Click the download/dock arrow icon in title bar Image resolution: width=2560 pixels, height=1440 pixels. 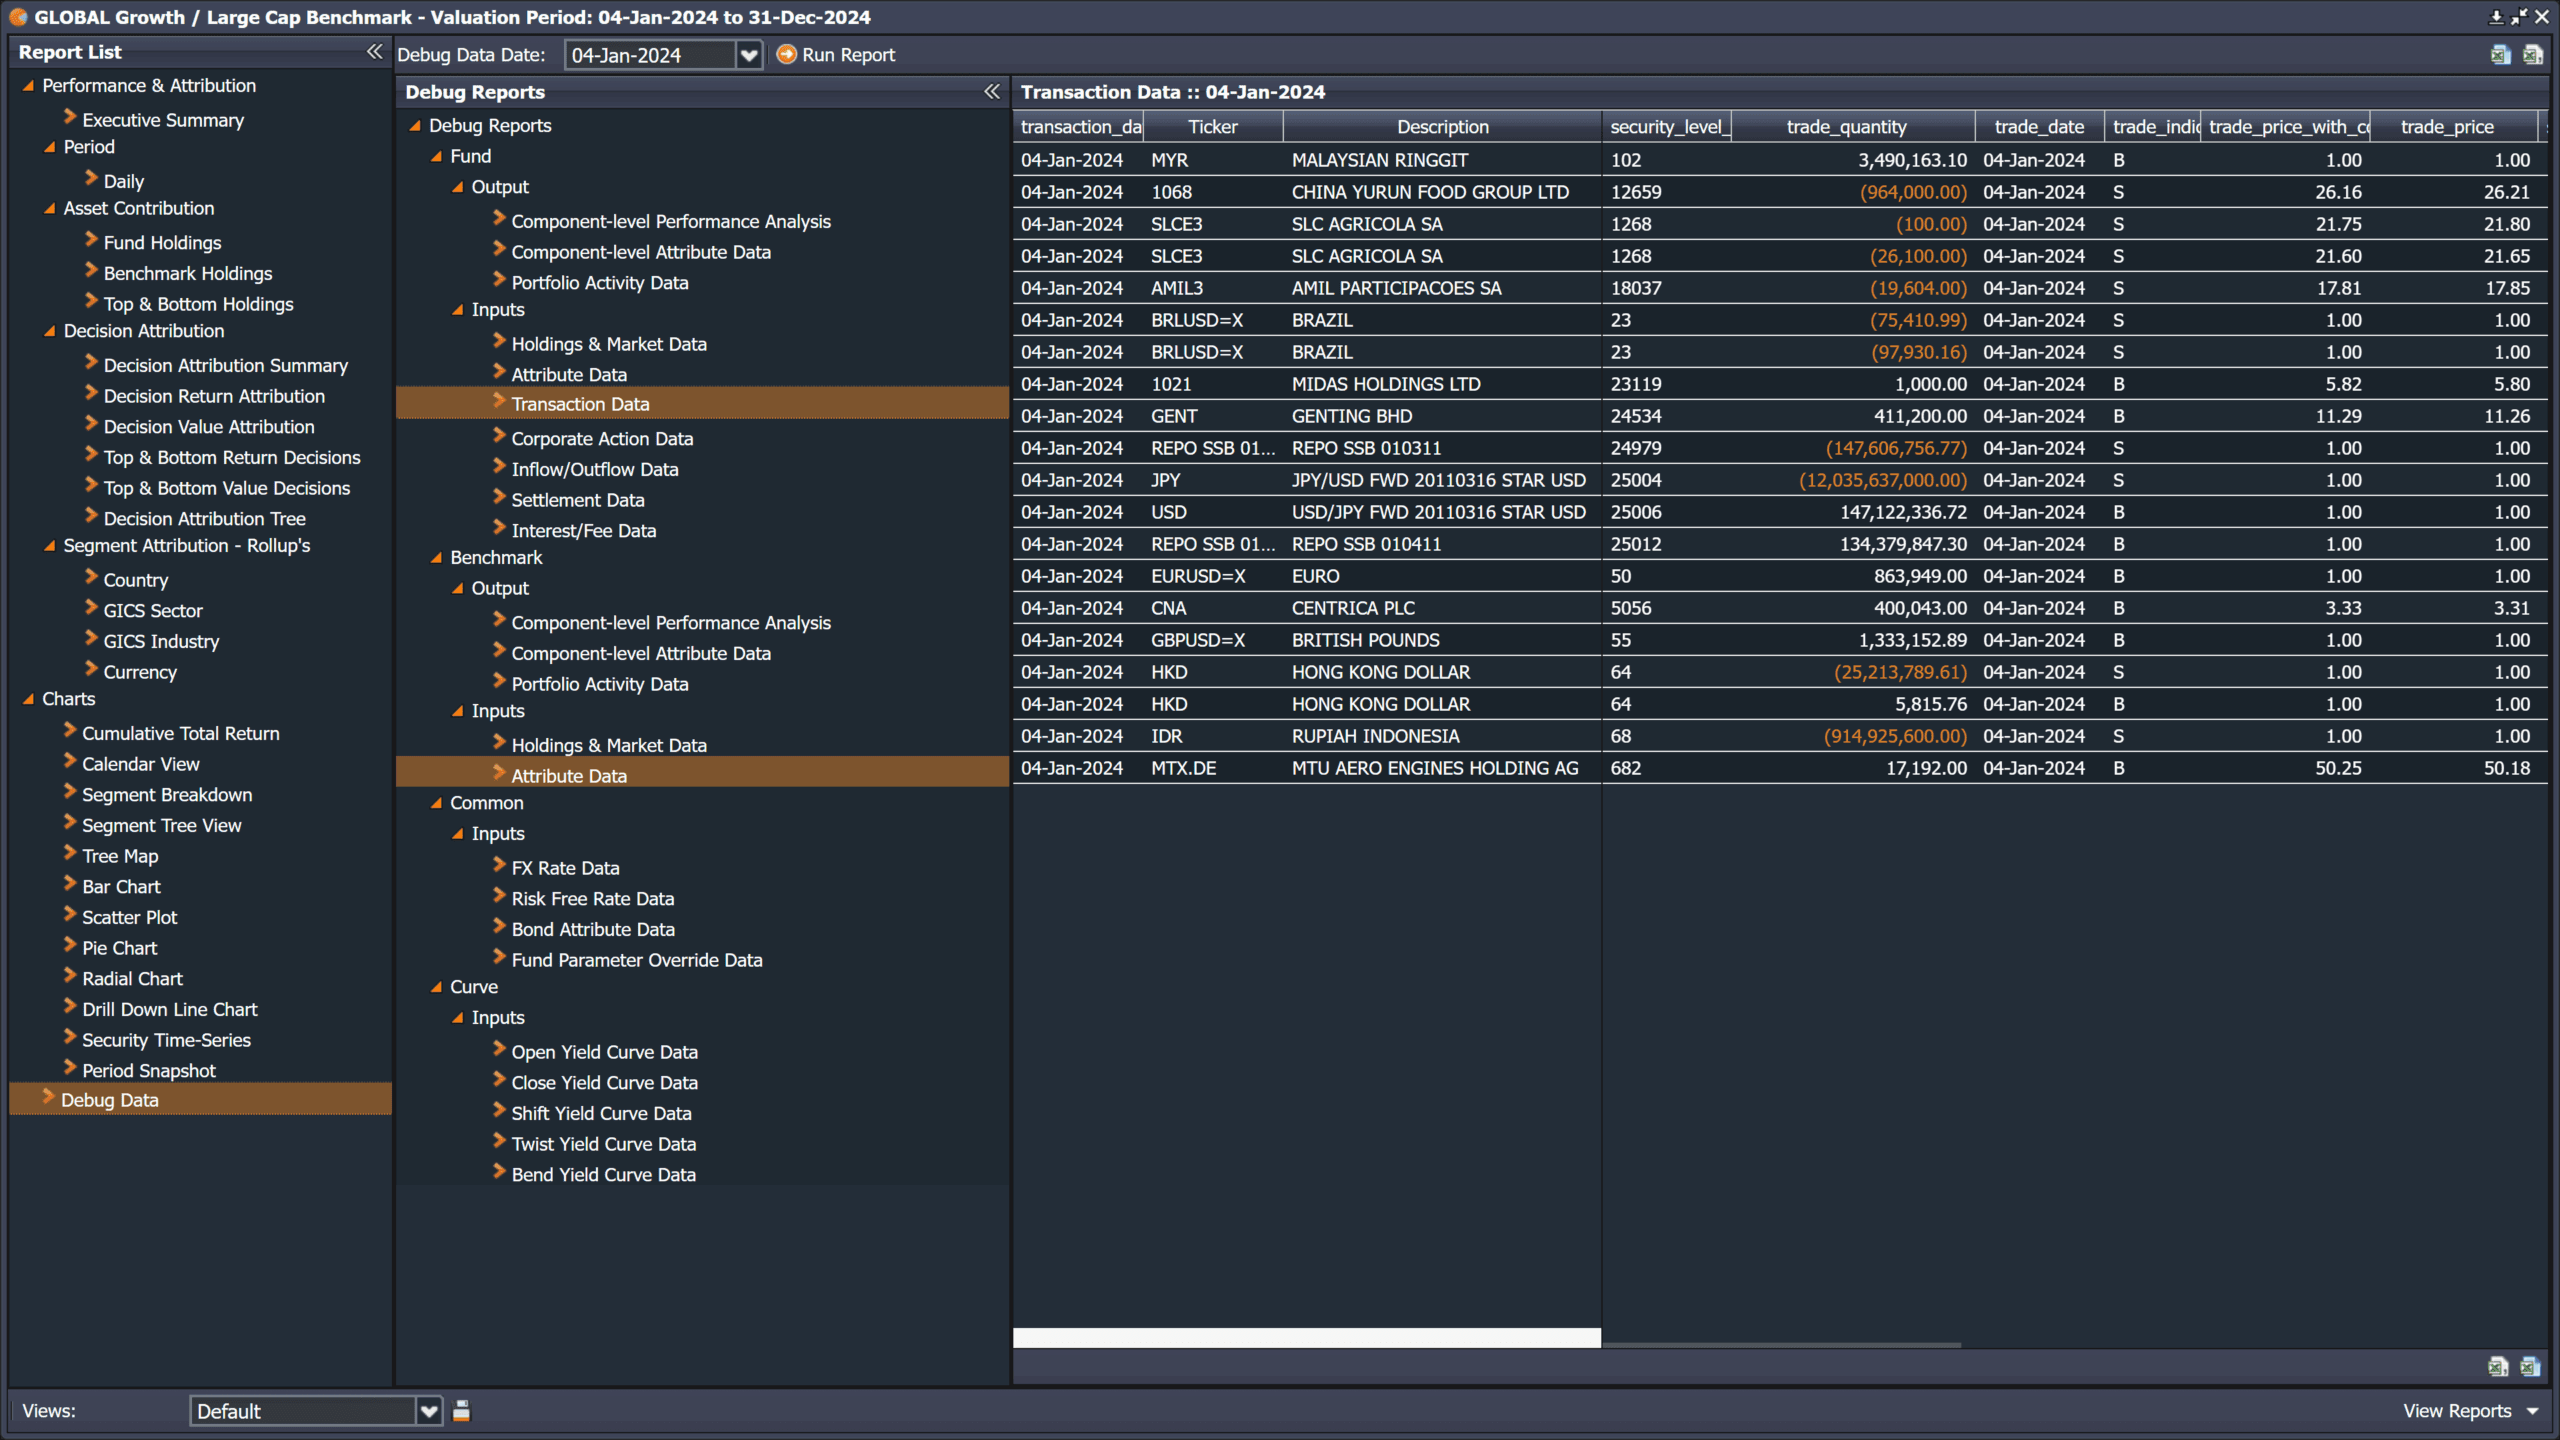click(x=2495, y=17)
